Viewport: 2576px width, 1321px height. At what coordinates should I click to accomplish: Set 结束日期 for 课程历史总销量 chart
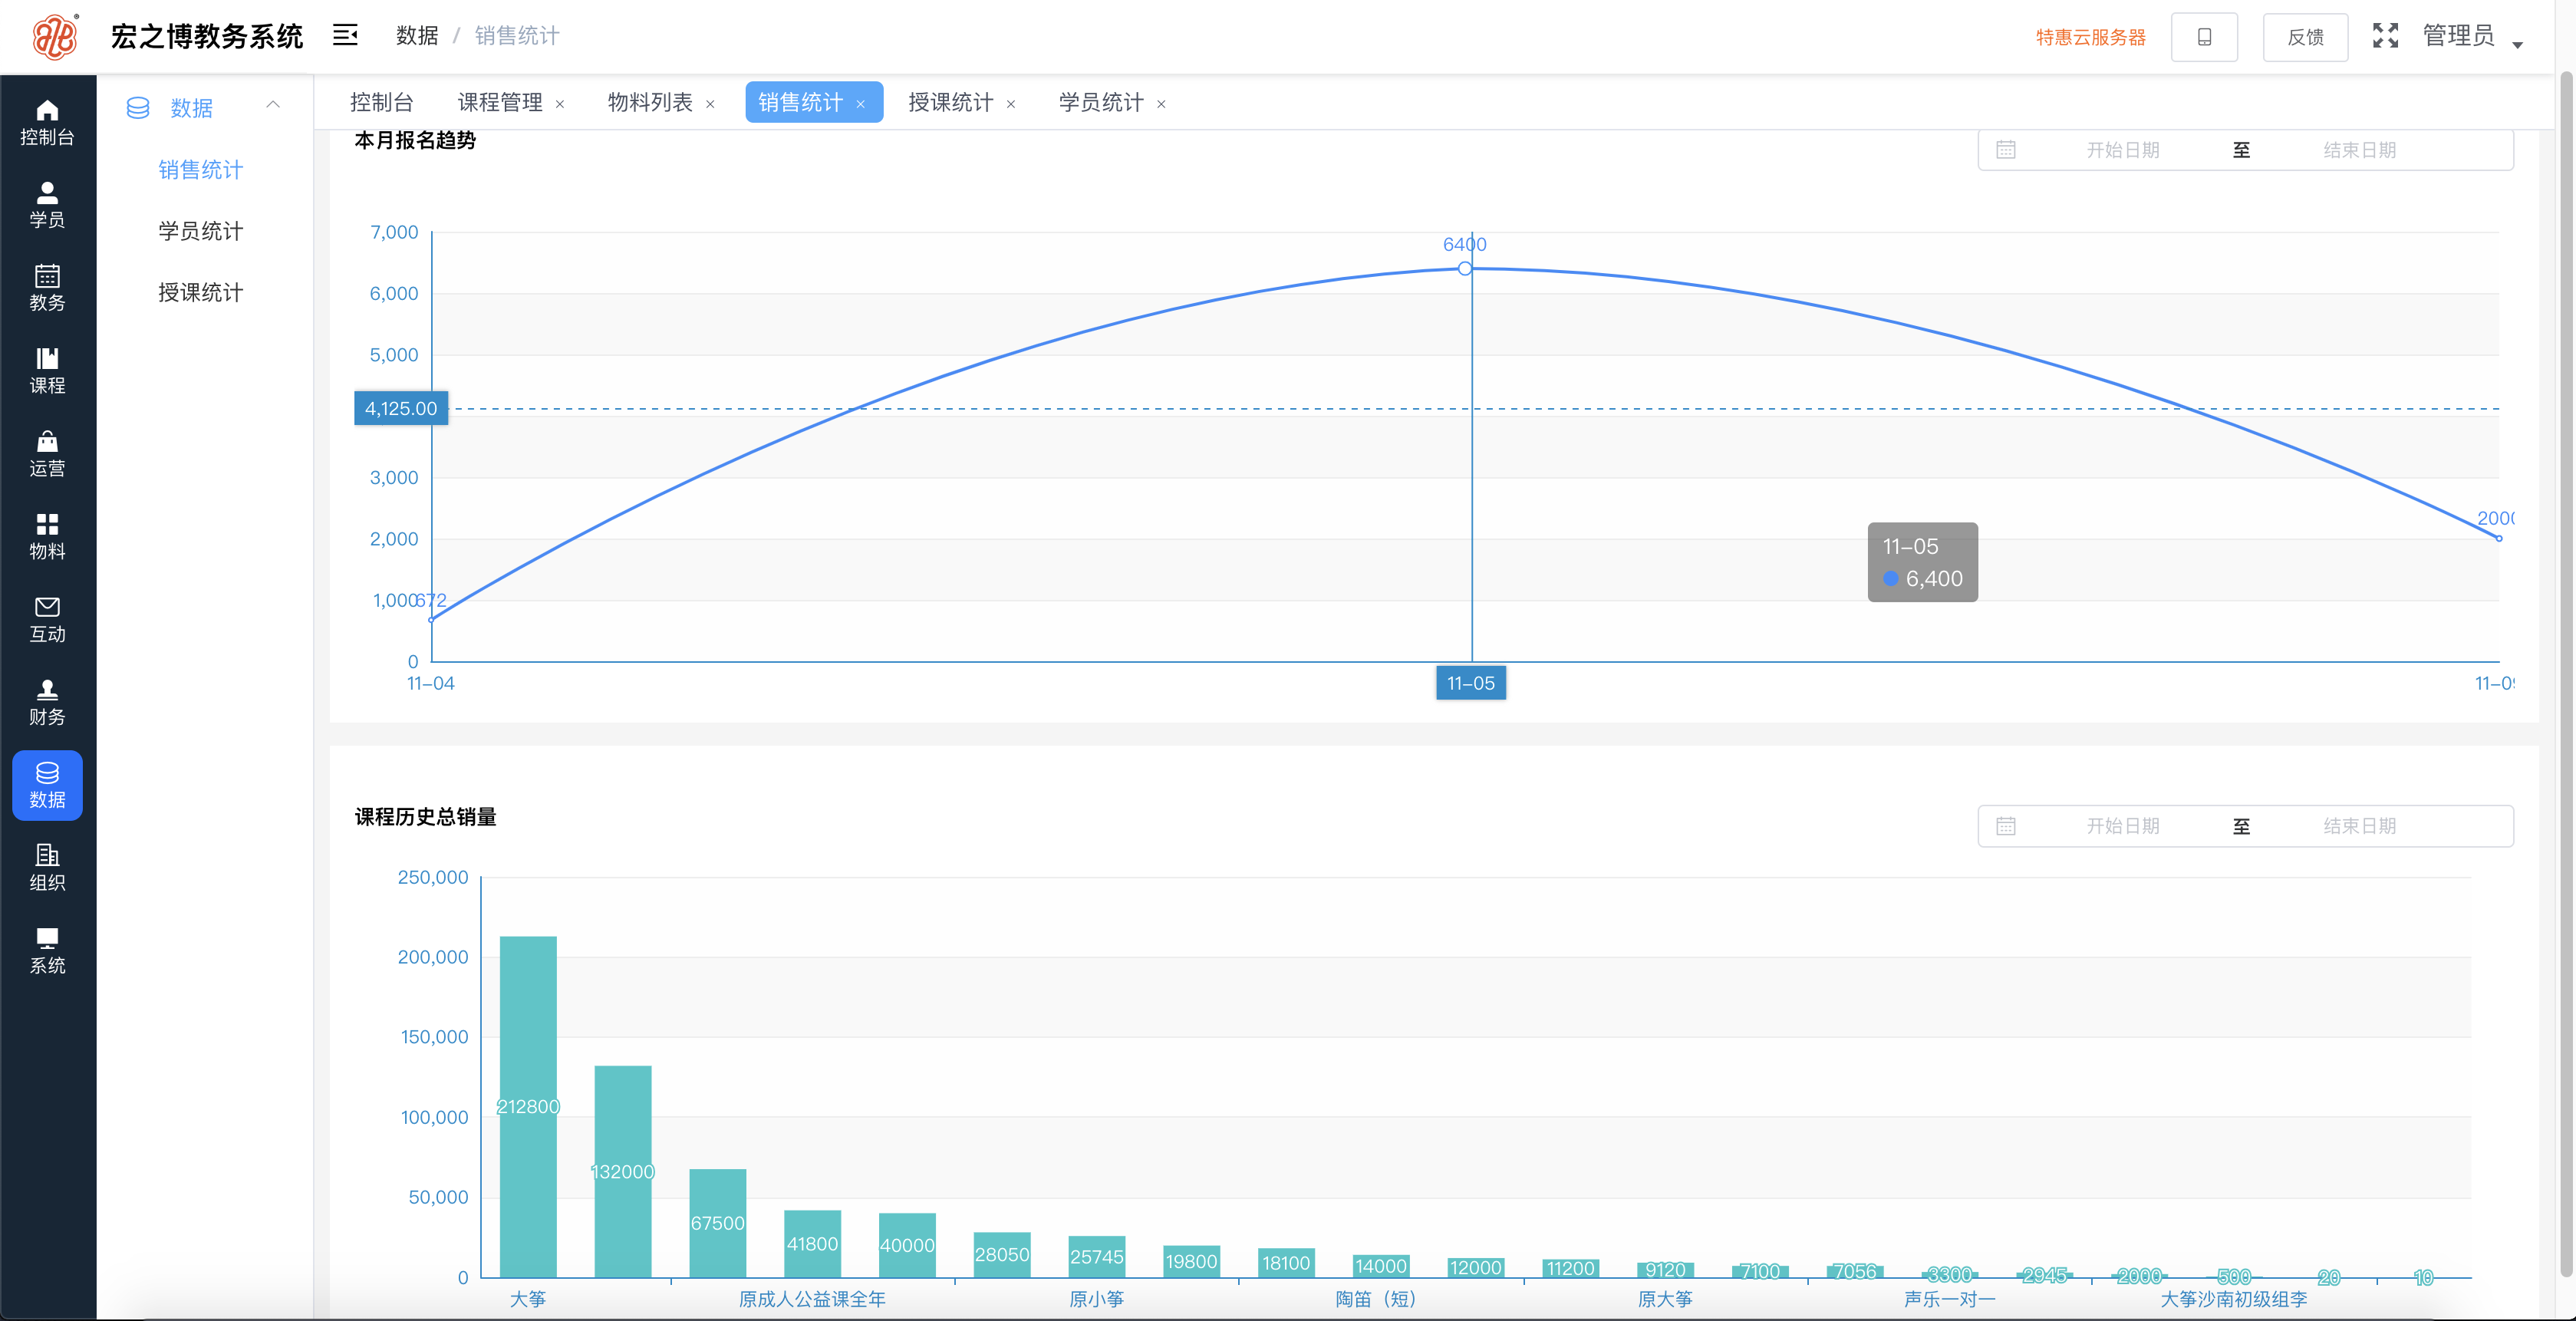tap(2360, 826)
